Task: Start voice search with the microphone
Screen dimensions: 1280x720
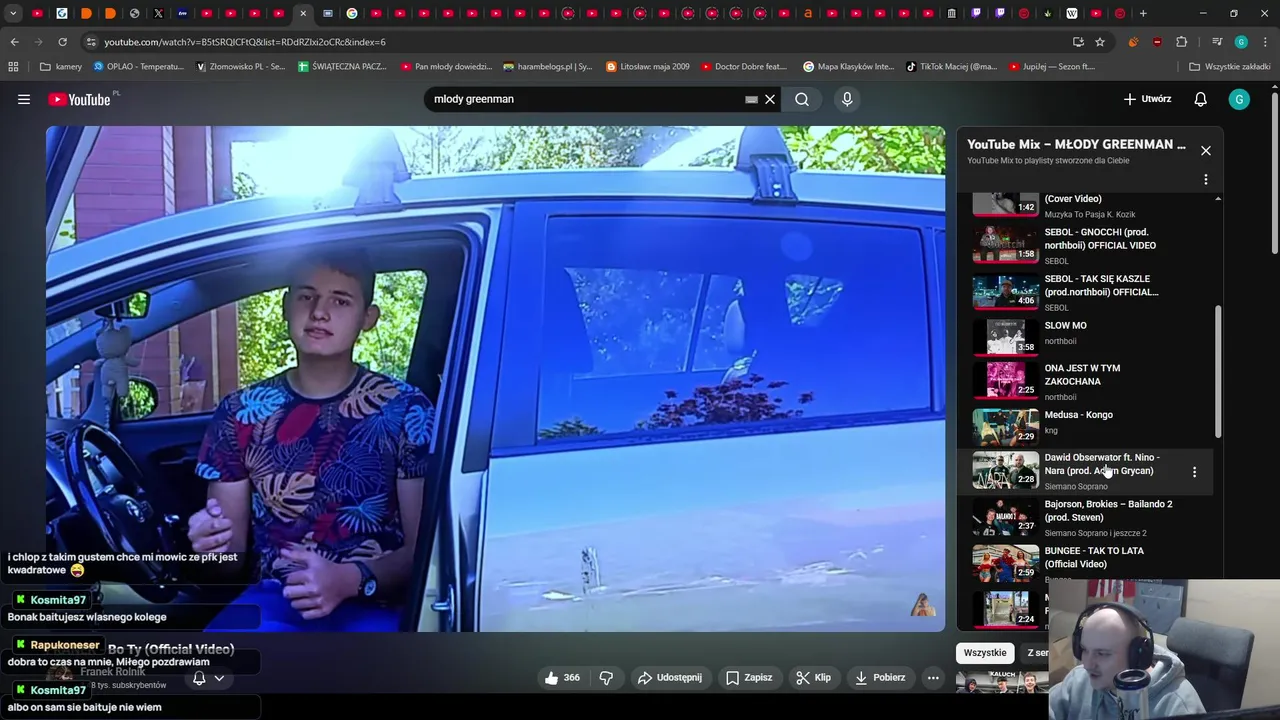Action: click(x=847, y=99)
